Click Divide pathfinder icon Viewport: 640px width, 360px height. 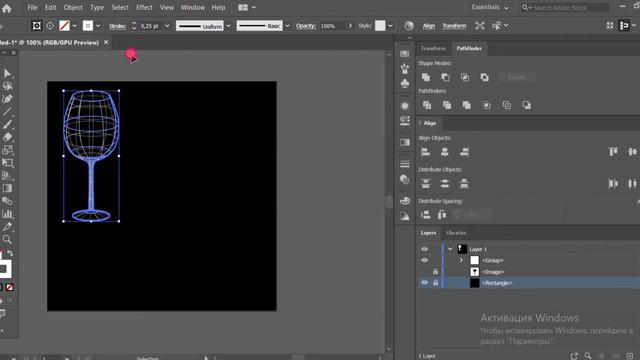tap(427, 105)
